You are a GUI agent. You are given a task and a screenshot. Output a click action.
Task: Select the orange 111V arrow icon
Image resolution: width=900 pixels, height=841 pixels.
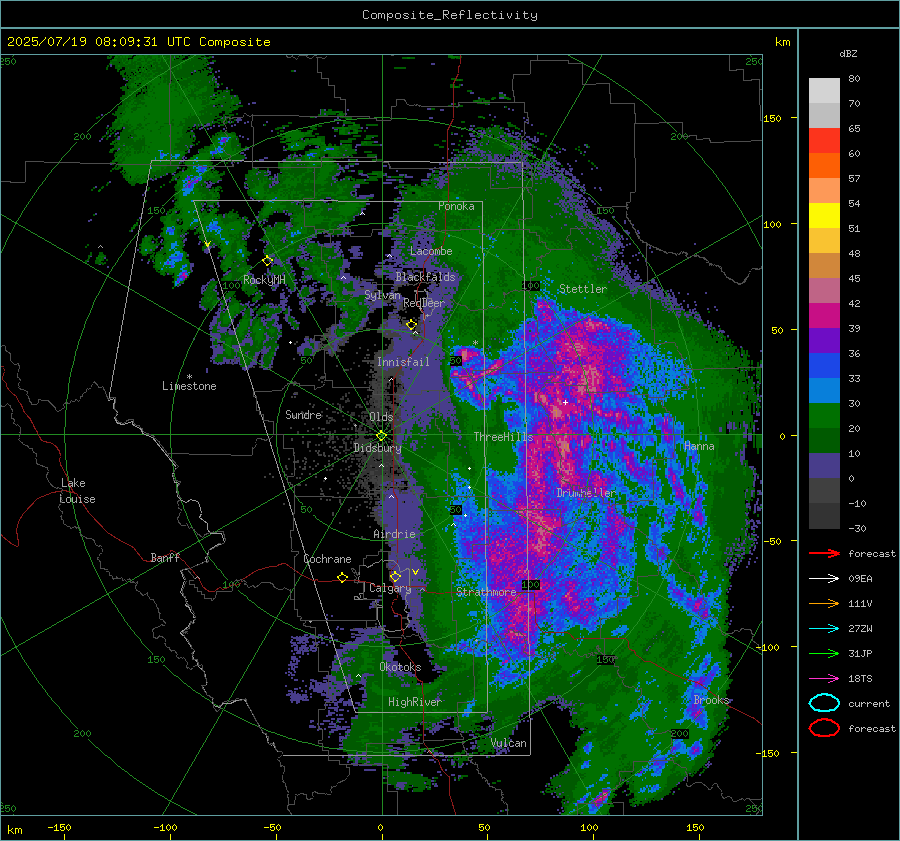(824, 603)
